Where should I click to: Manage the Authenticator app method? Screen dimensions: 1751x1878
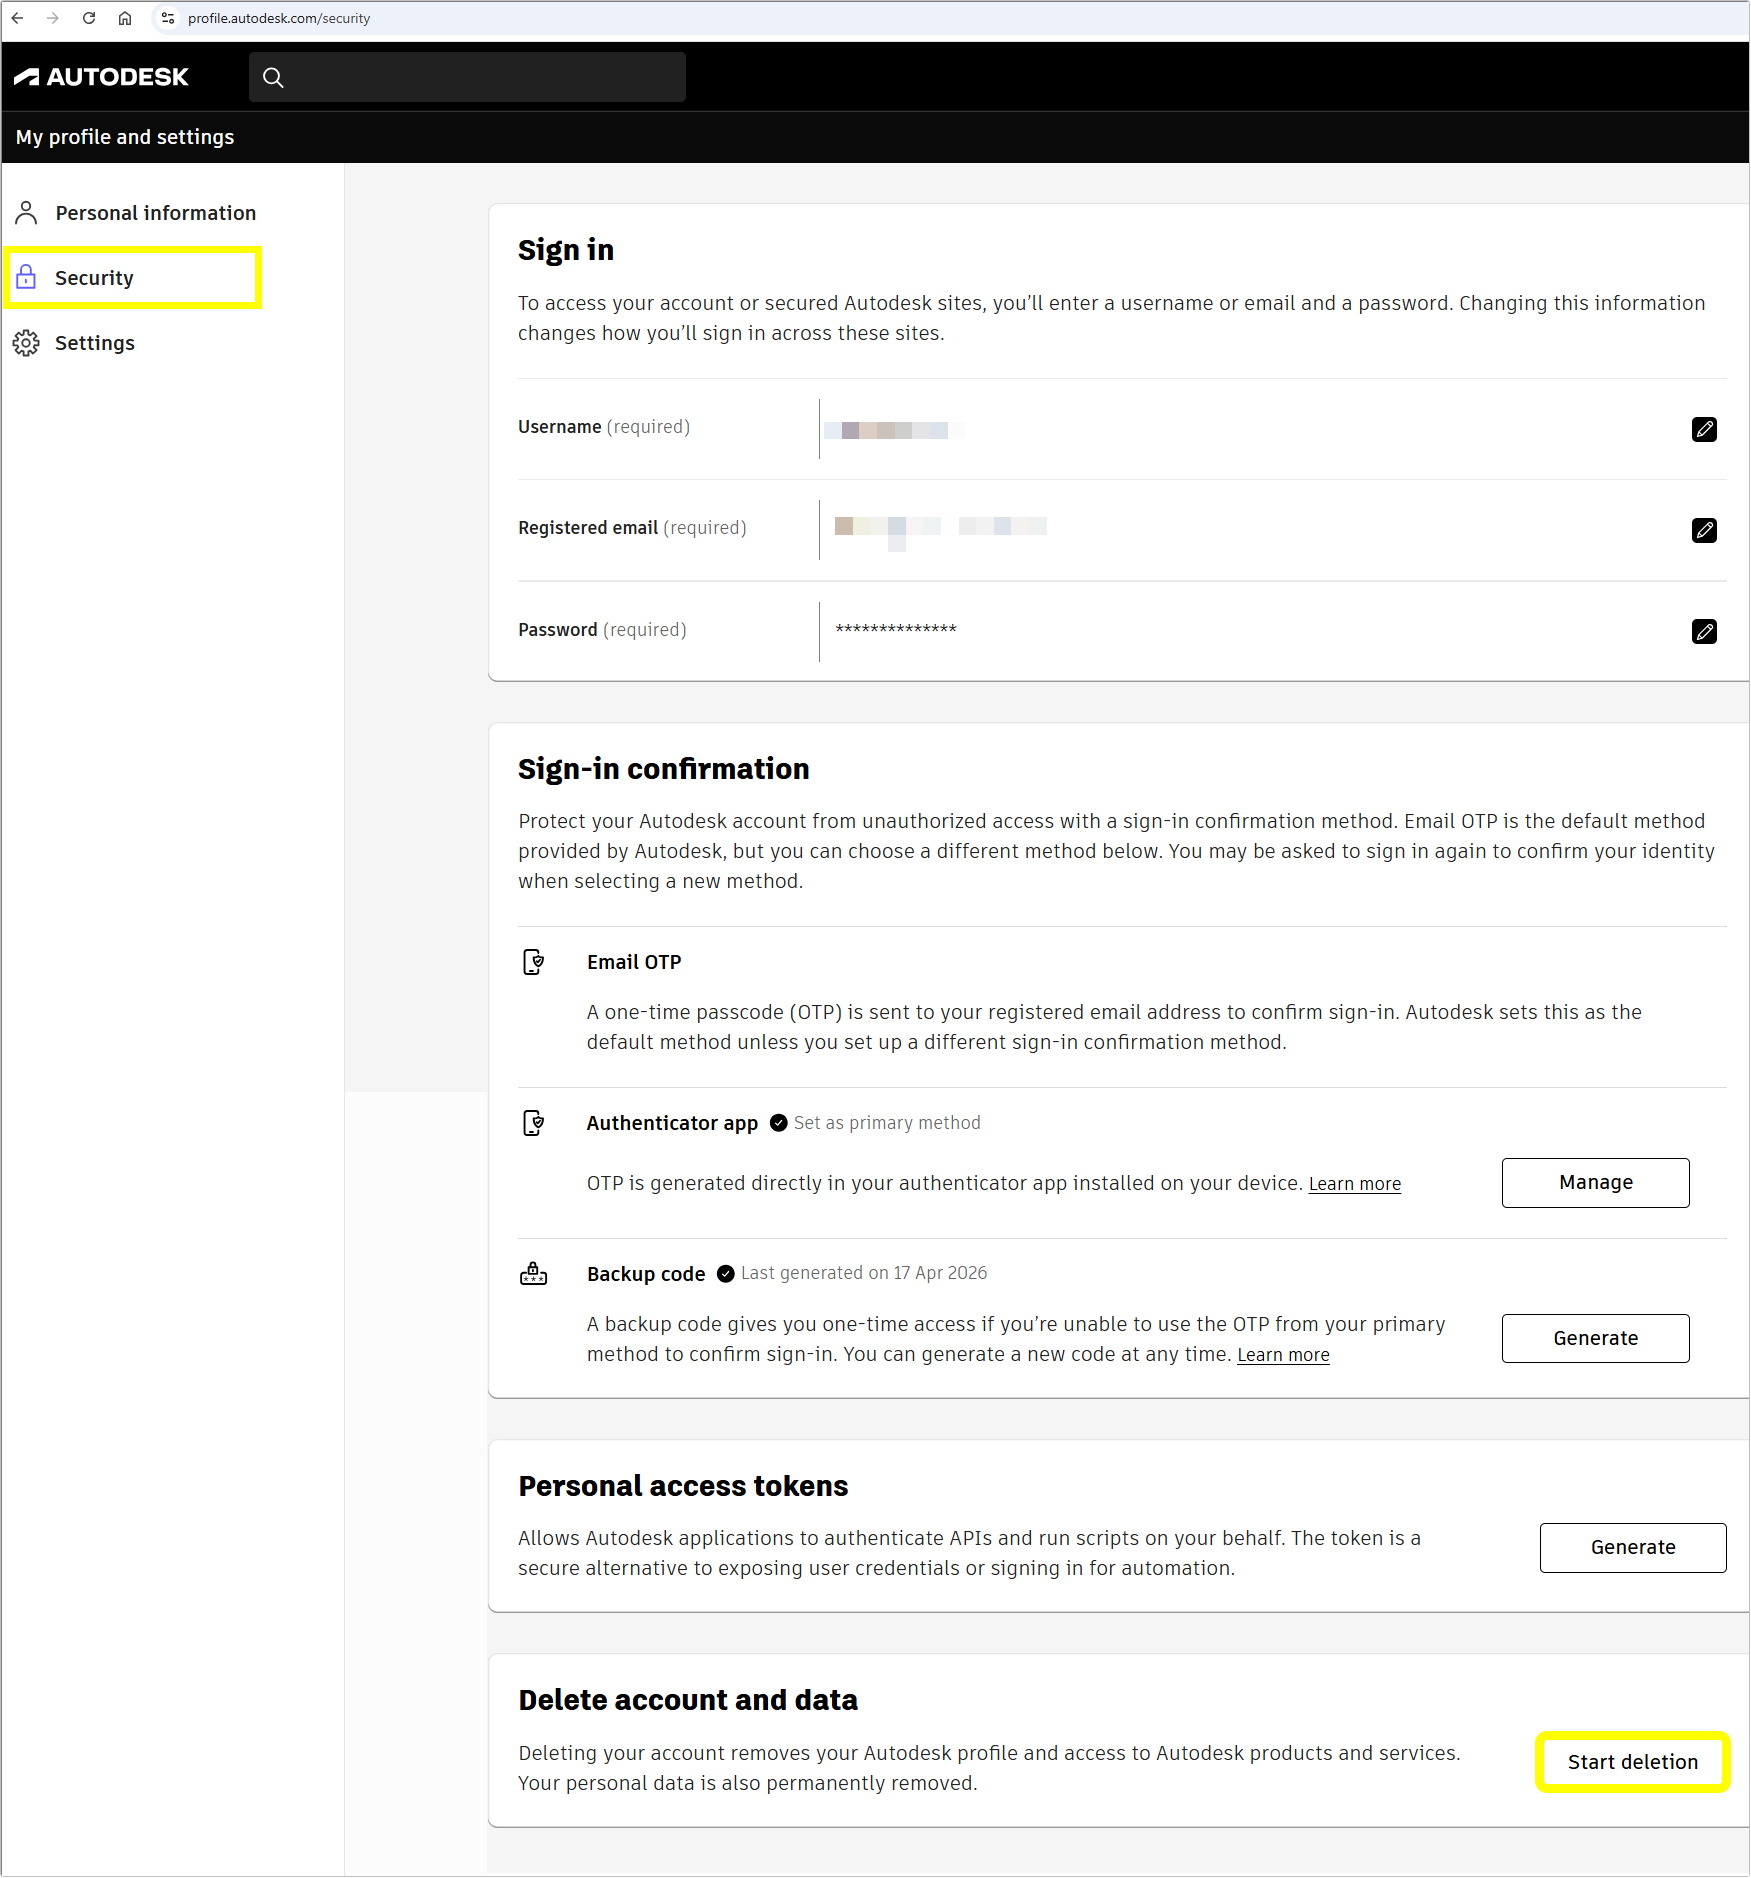click(1595, 1182)
